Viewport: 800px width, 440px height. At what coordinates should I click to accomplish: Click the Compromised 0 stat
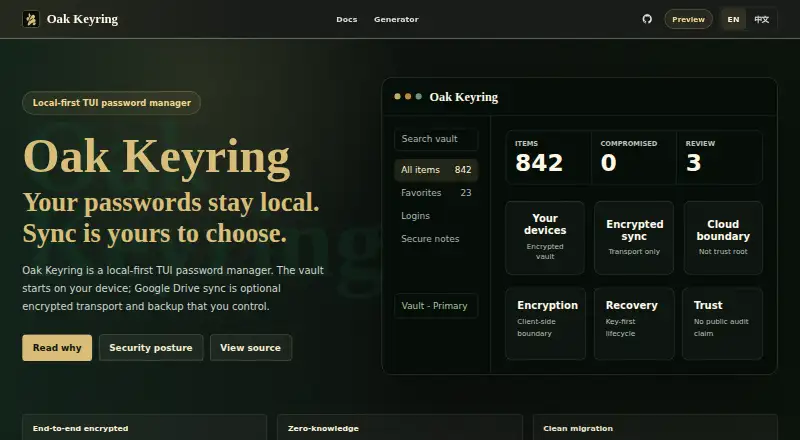tap(634, 157)
